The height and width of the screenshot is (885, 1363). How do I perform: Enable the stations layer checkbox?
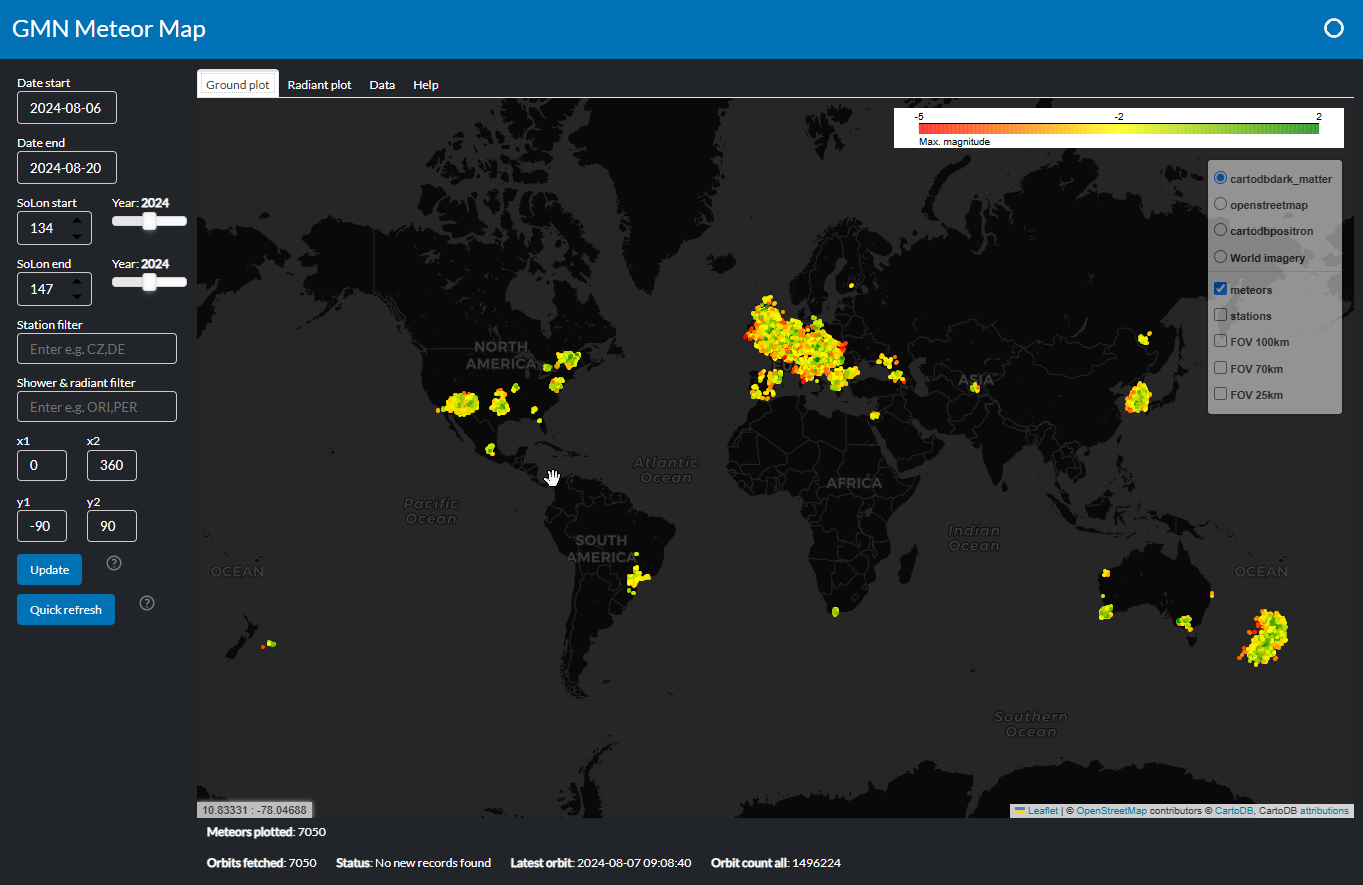[1220, 315]
